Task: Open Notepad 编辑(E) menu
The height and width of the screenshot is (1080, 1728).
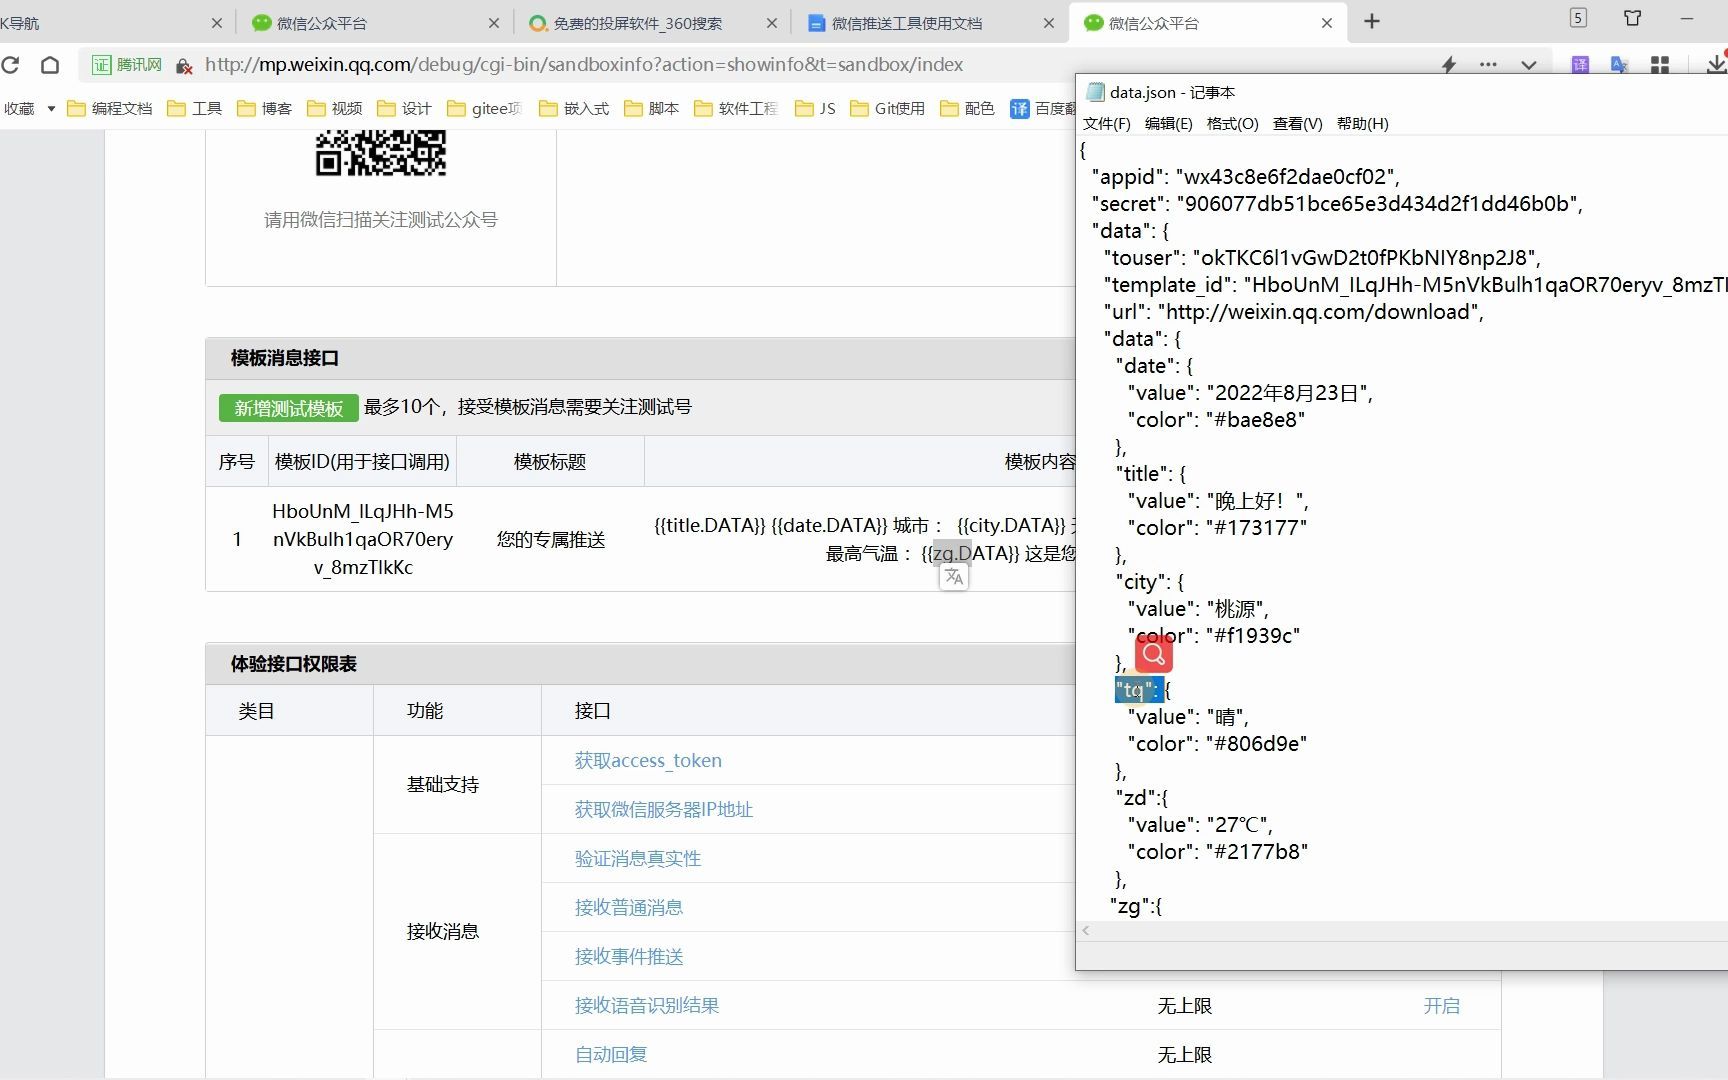Action: point(1168,124)
